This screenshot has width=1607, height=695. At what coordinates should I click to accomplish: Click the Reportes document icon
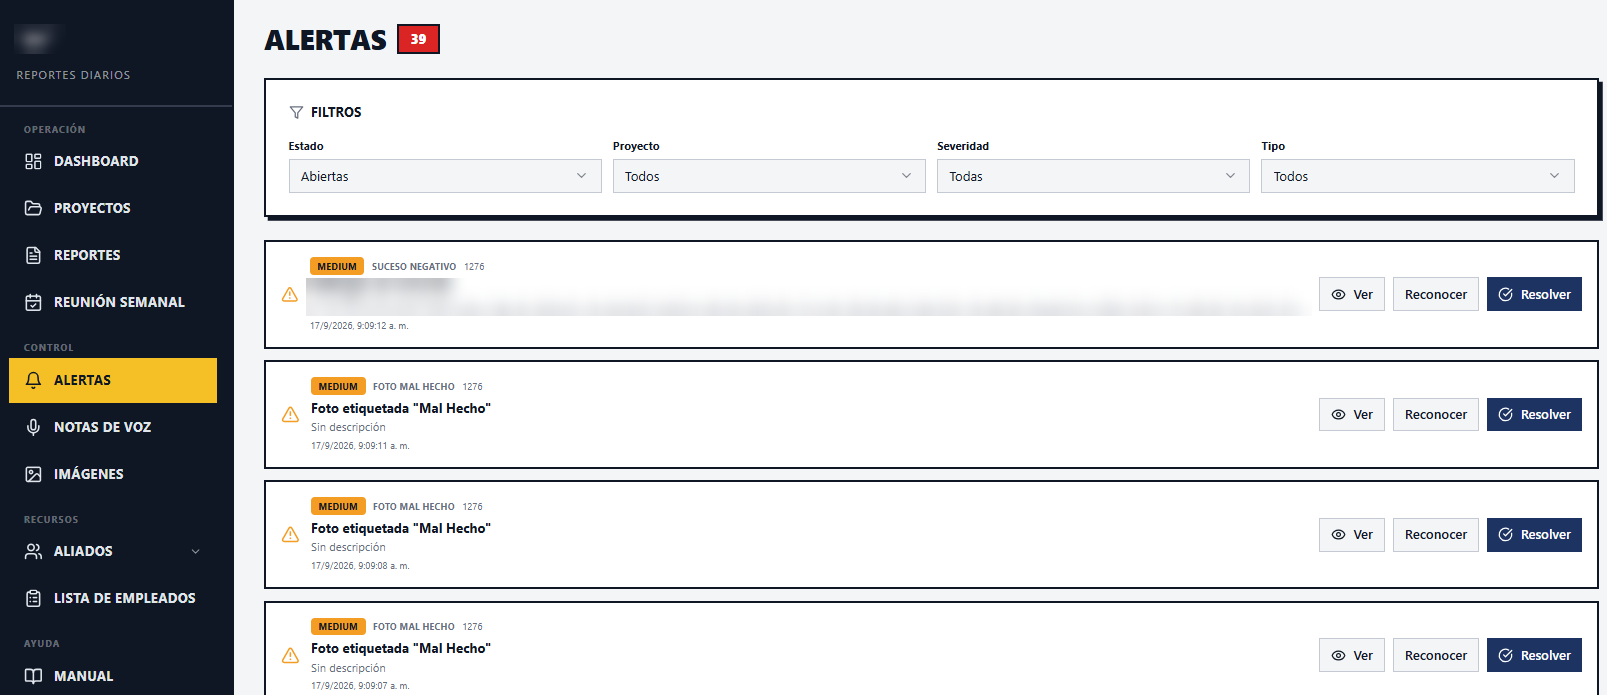click(x=33, y=255)
